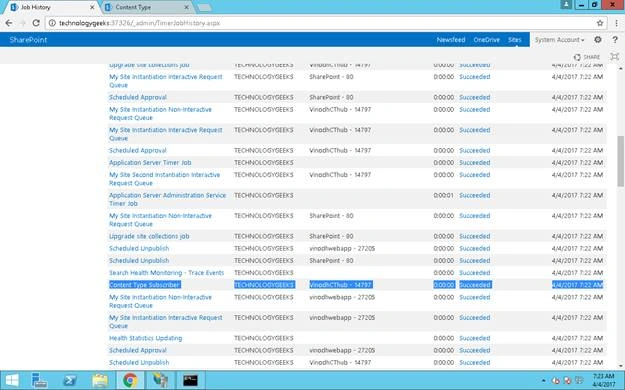Click the browser back arrow
Viewport: 625px width, 390px height.
9,23
